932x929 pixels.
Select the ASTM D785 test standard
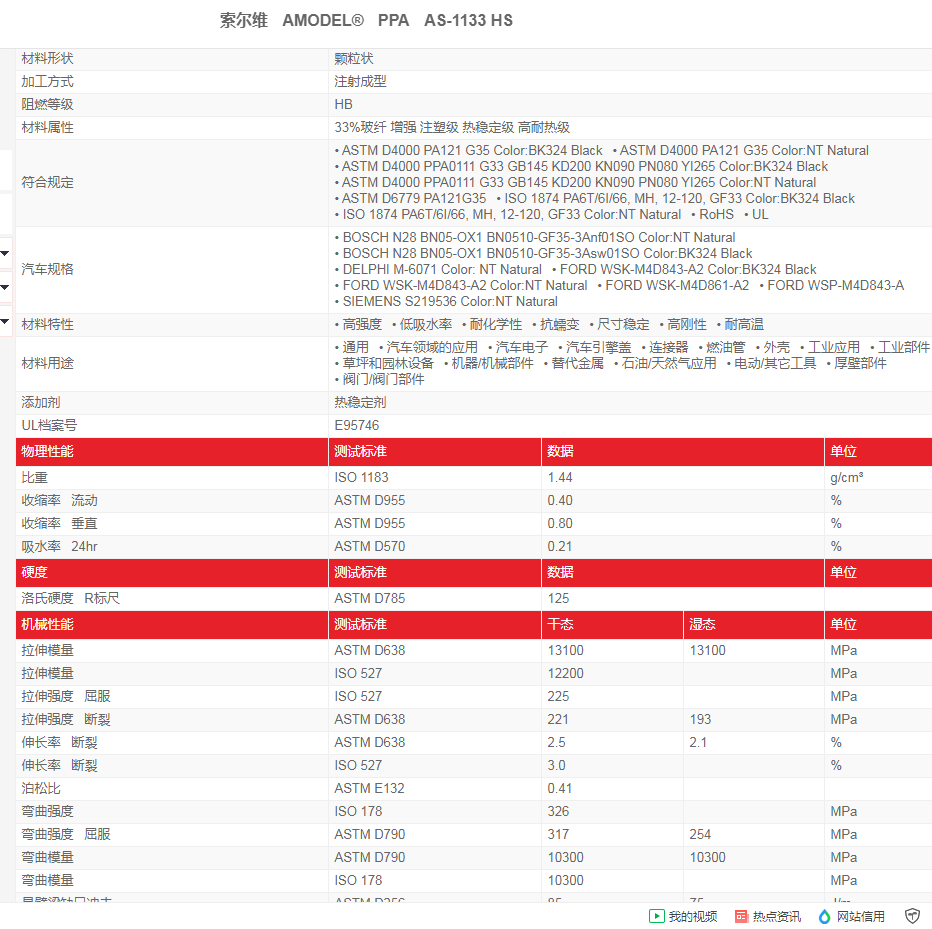point(370,598)
